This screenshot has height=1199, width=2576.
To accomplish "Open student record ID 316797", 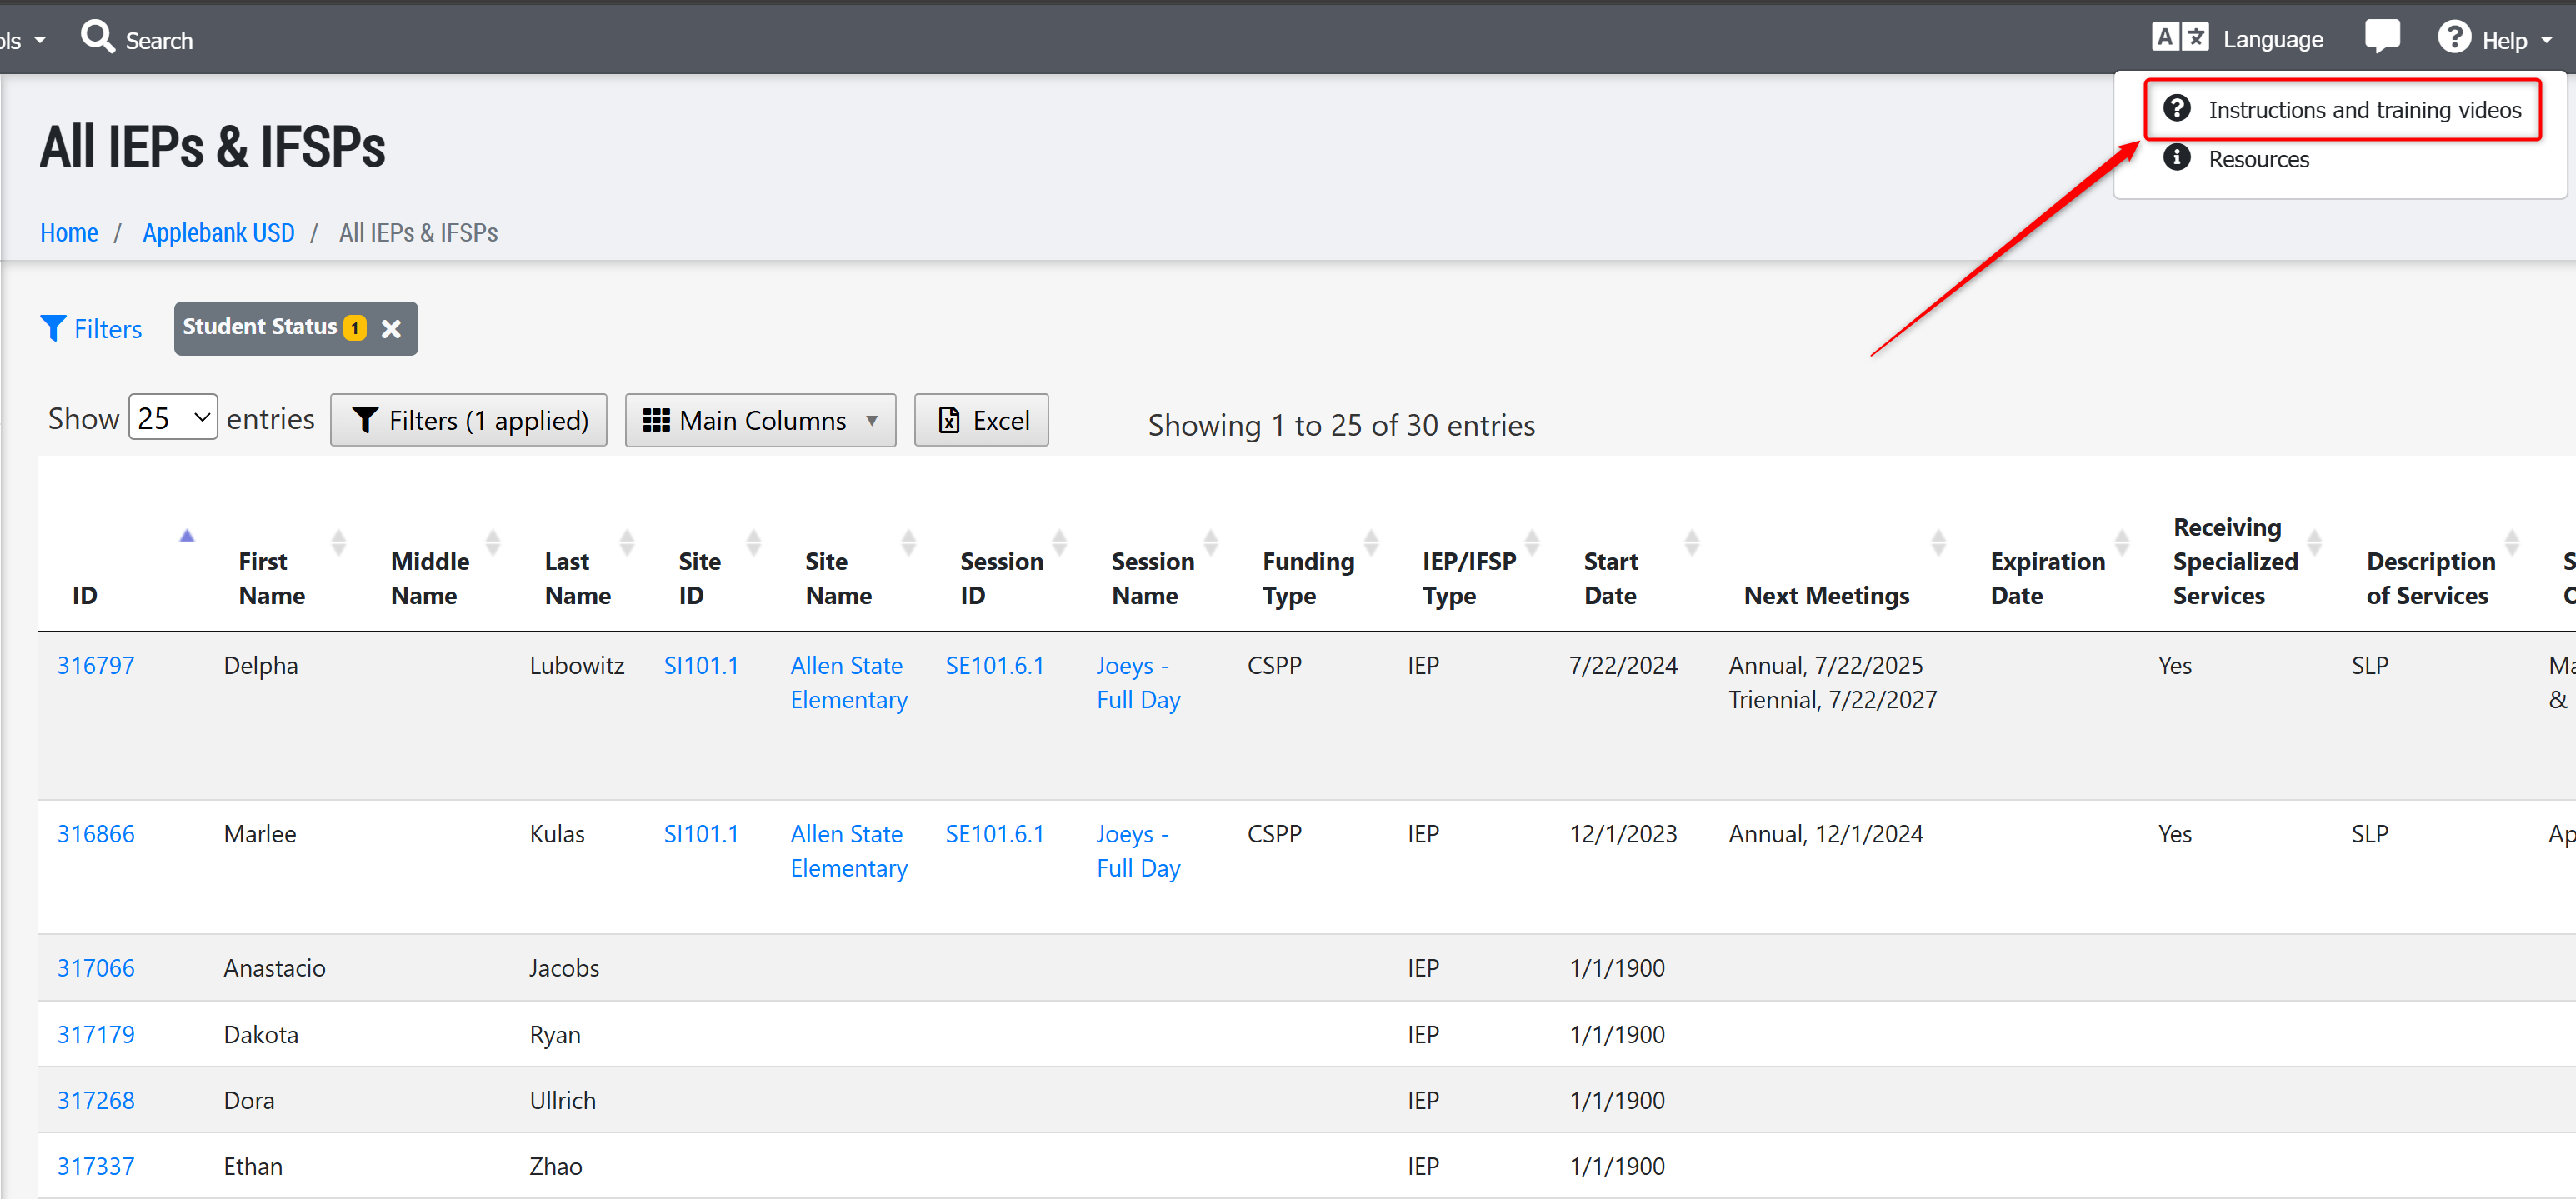I will [95, 665].
